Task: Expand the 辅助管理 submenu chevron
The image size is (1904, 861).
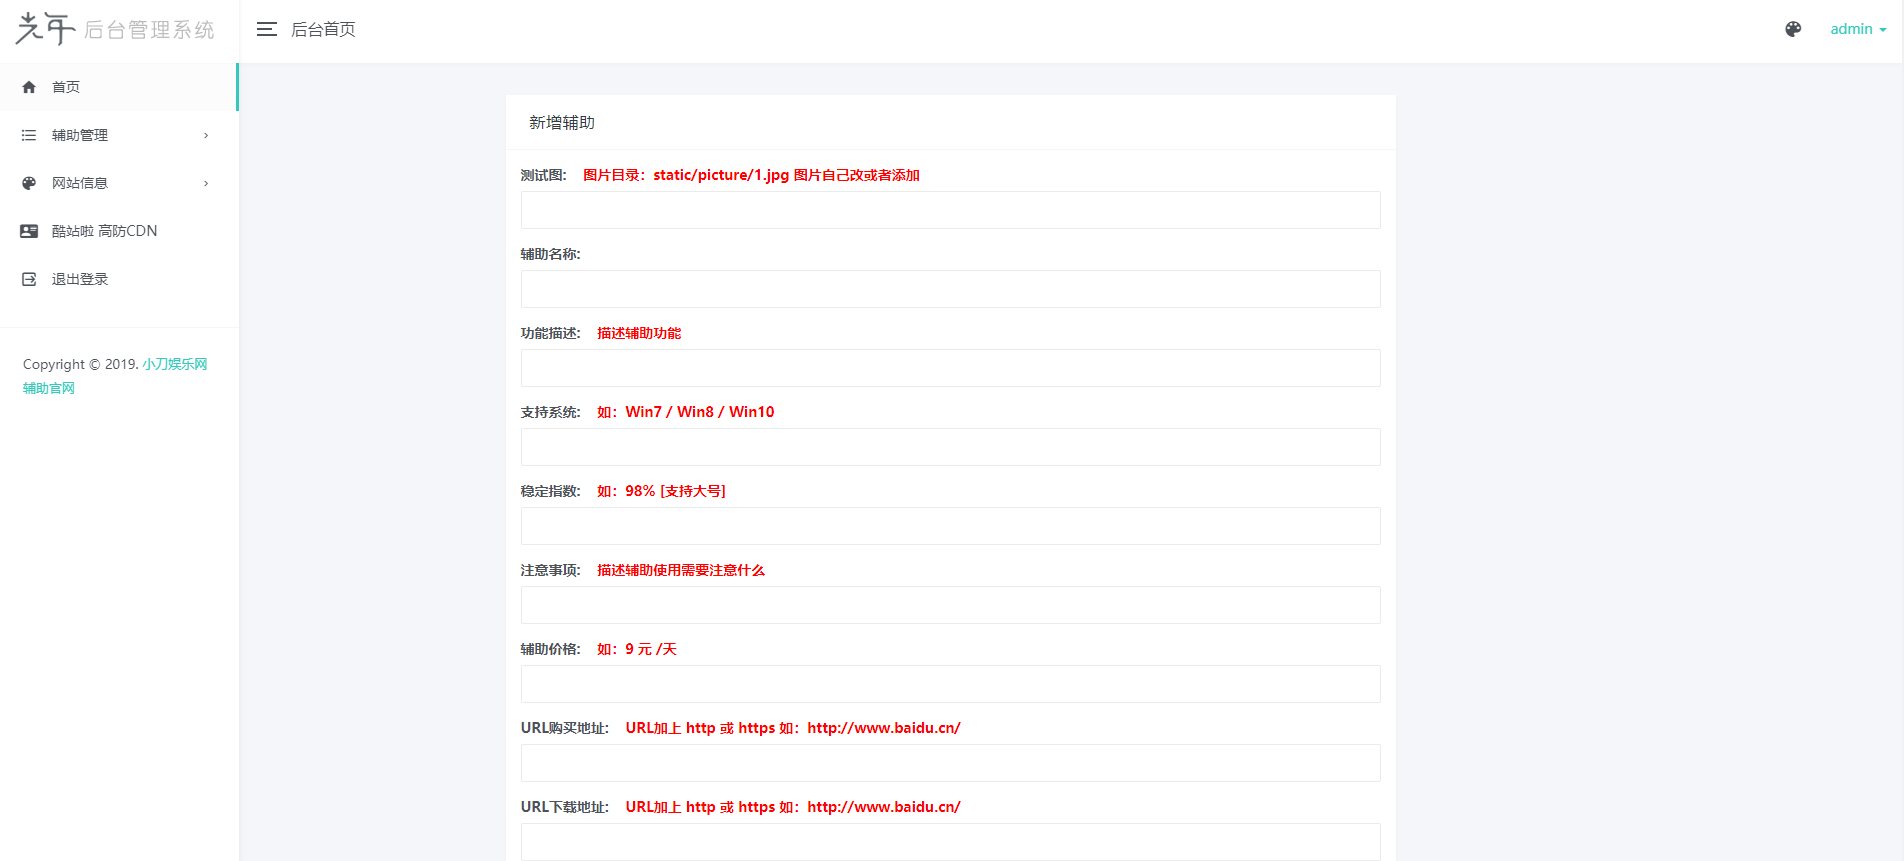Action: tap(206, 135)
